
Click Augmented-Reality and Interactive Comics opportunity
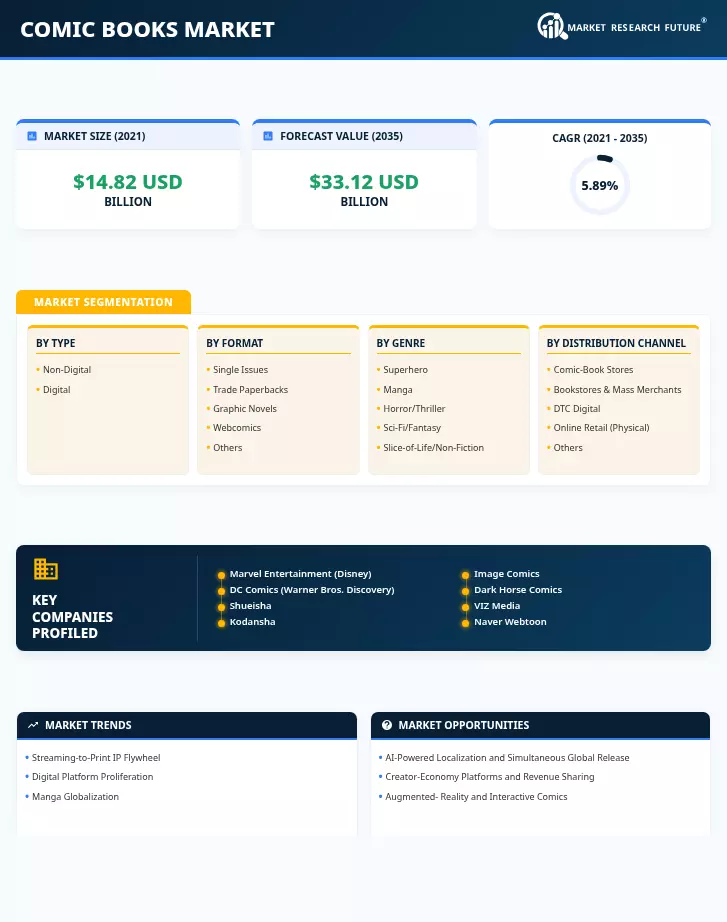coord(476,797)
